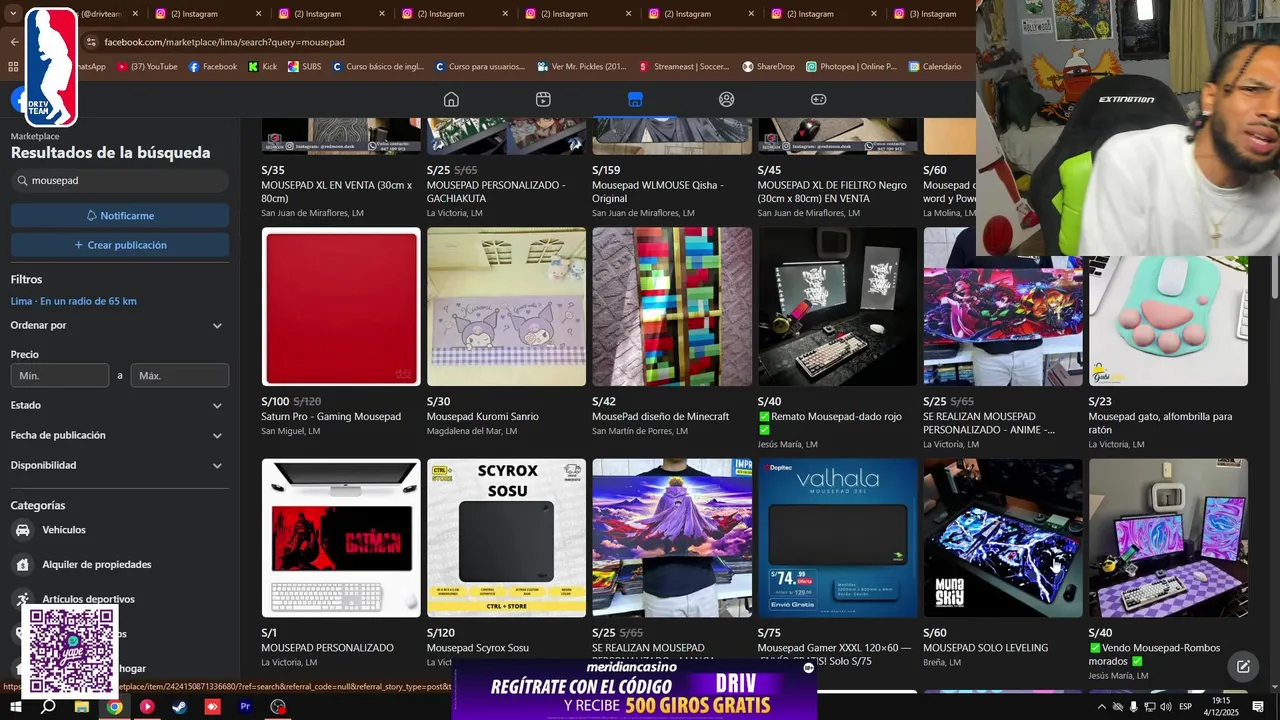
Task: Open the Windows notification center icon
Action: click(1258, 707)
